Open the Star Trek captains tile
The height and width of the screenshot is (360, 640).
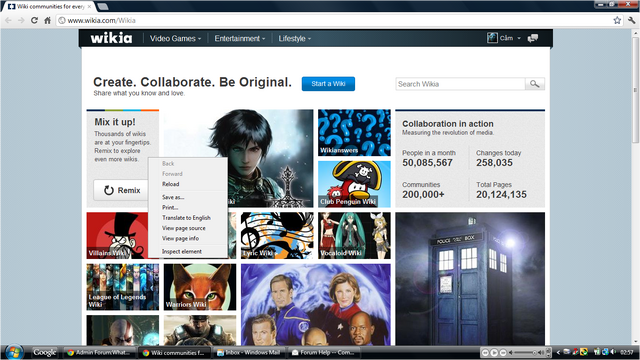pos(316,304)
